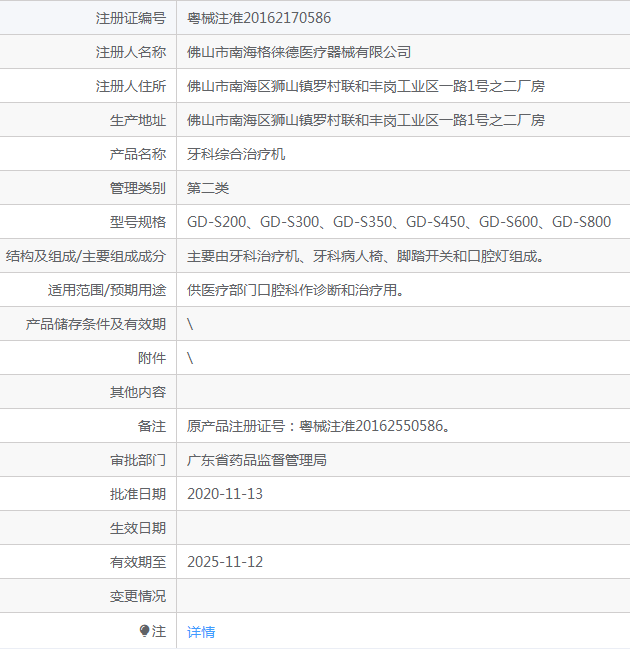Click the 生效日期 label

point(138,528)
